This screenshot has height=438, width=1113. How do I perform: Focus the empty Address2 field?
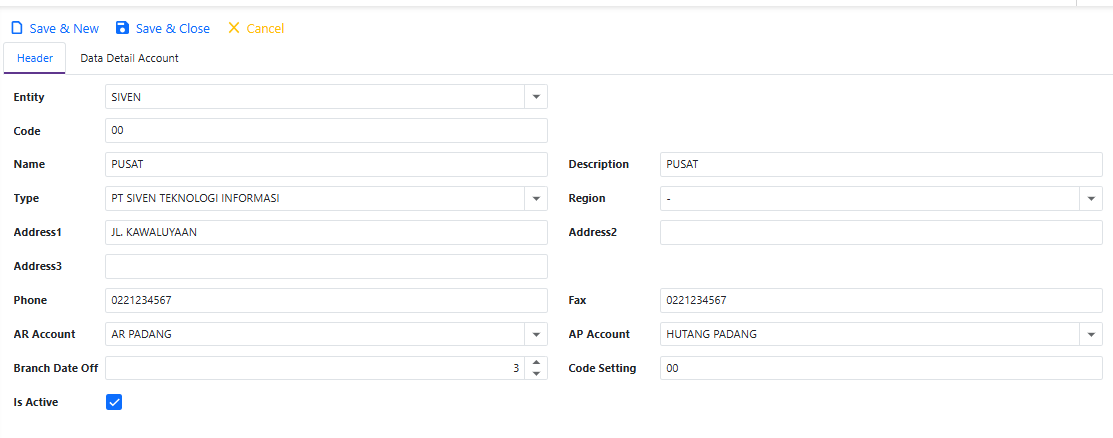[881, 232]
